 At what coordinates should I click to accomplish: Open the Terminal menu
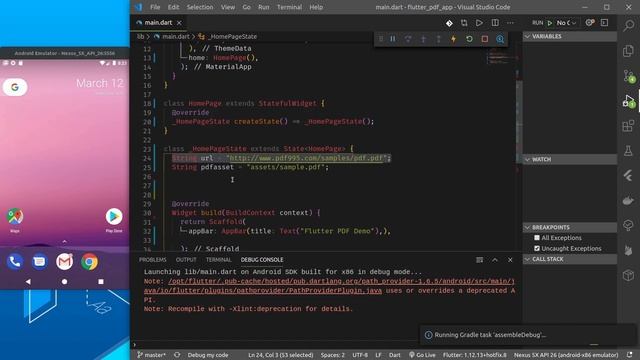(289, 7)
